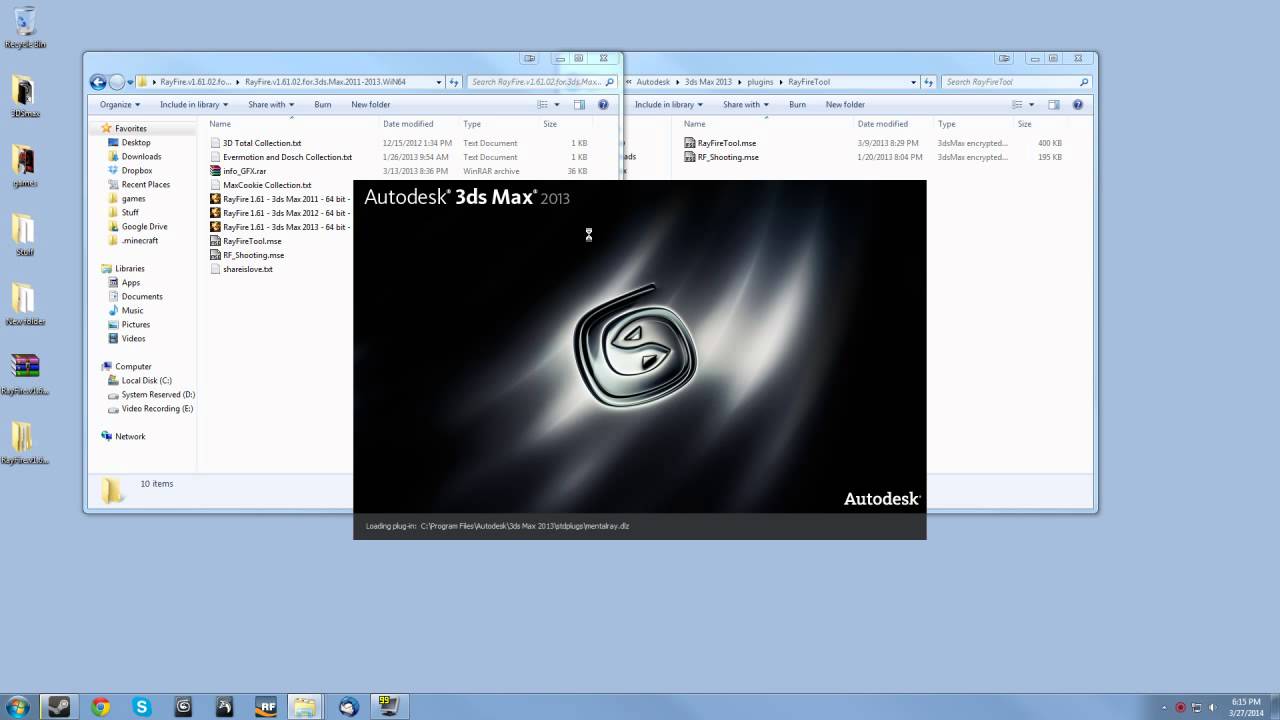Toggle preview pane in the left explorer window
The height and width of the screenshot is (720, 1280).
(x=579, y=104)
